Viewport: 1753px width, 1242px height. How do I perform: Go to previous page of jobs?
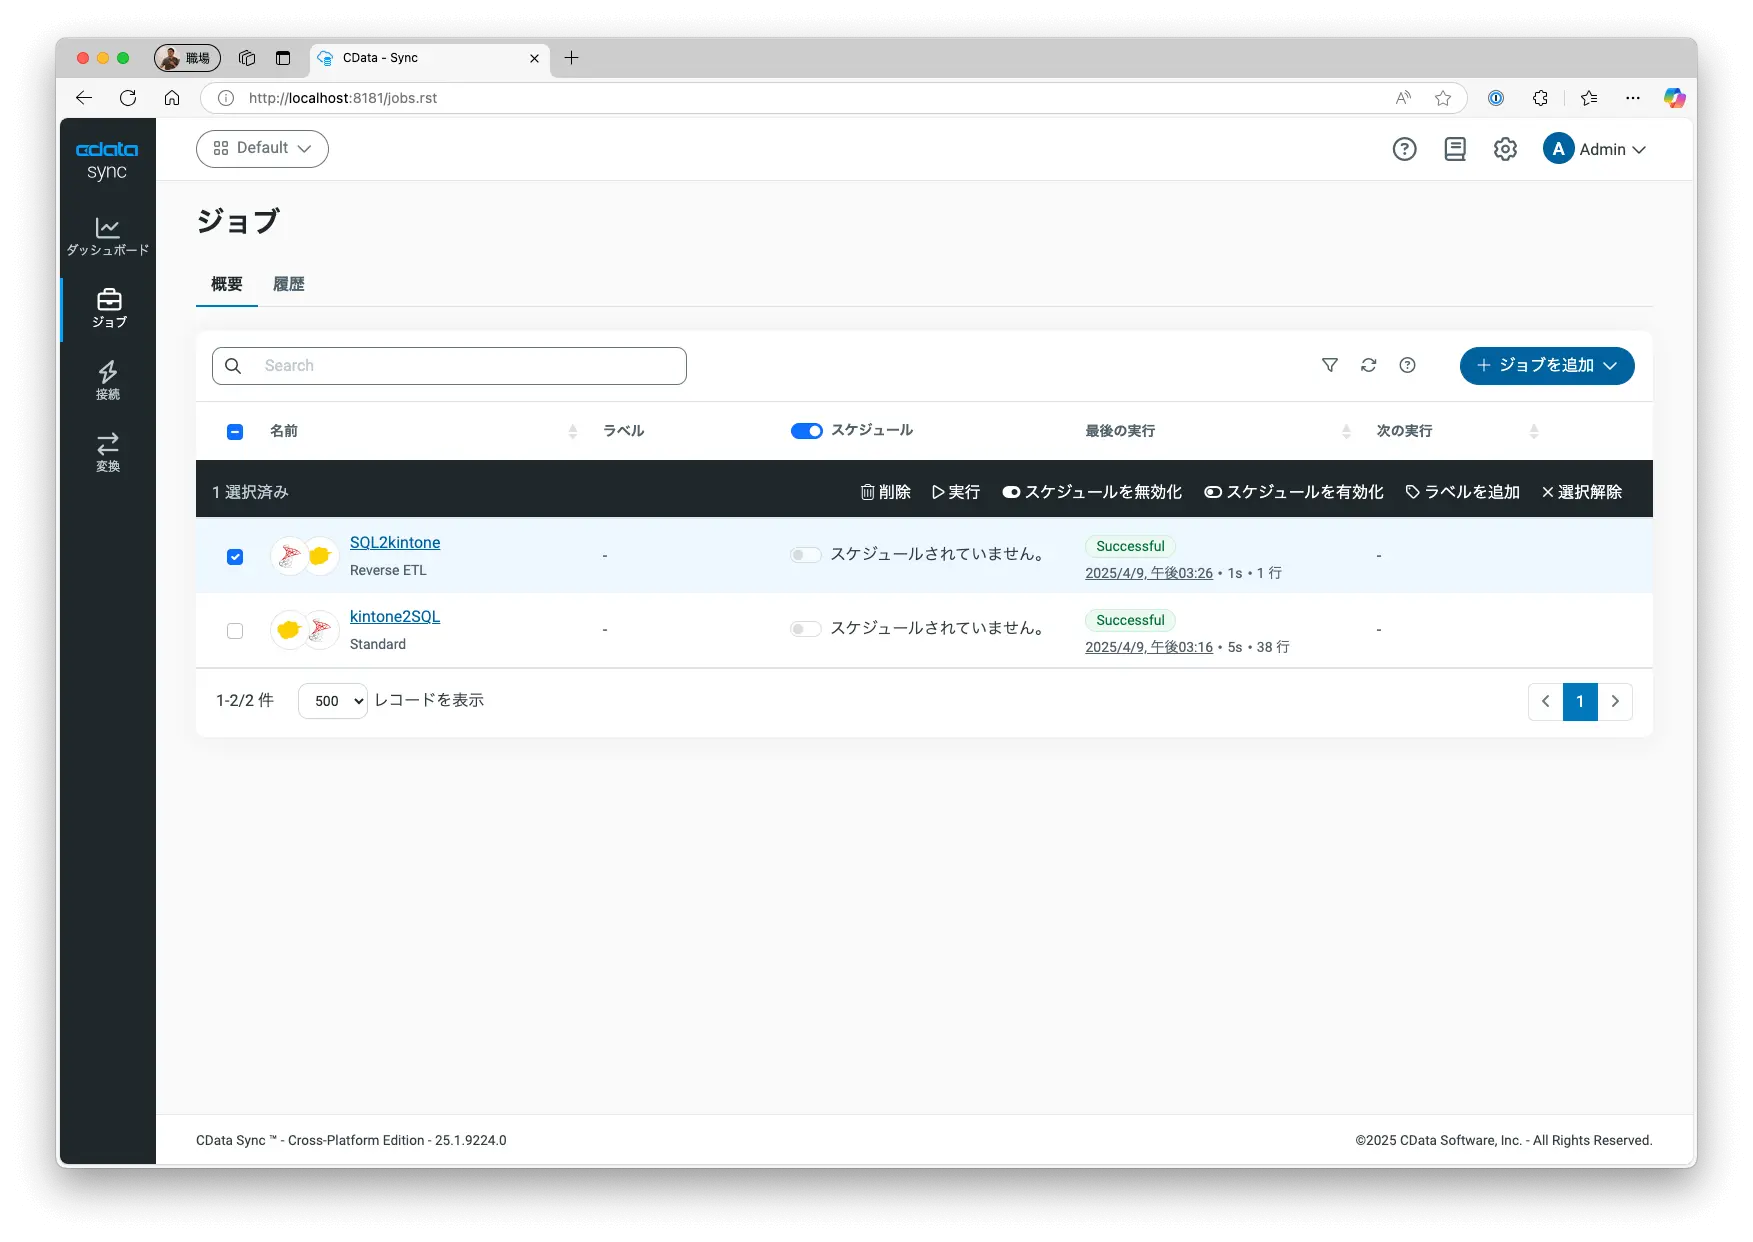[x=1546, y=702]
